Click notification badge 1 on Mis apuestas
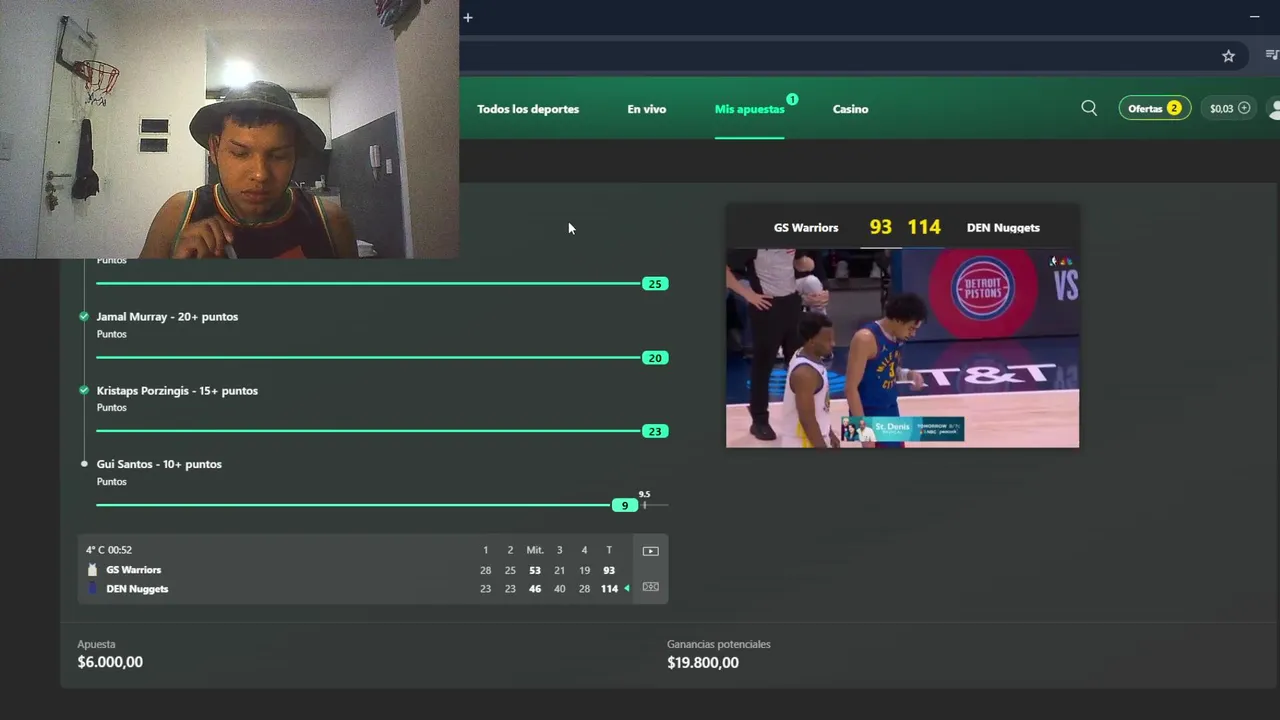1280x720 pixels. [792, 99]
